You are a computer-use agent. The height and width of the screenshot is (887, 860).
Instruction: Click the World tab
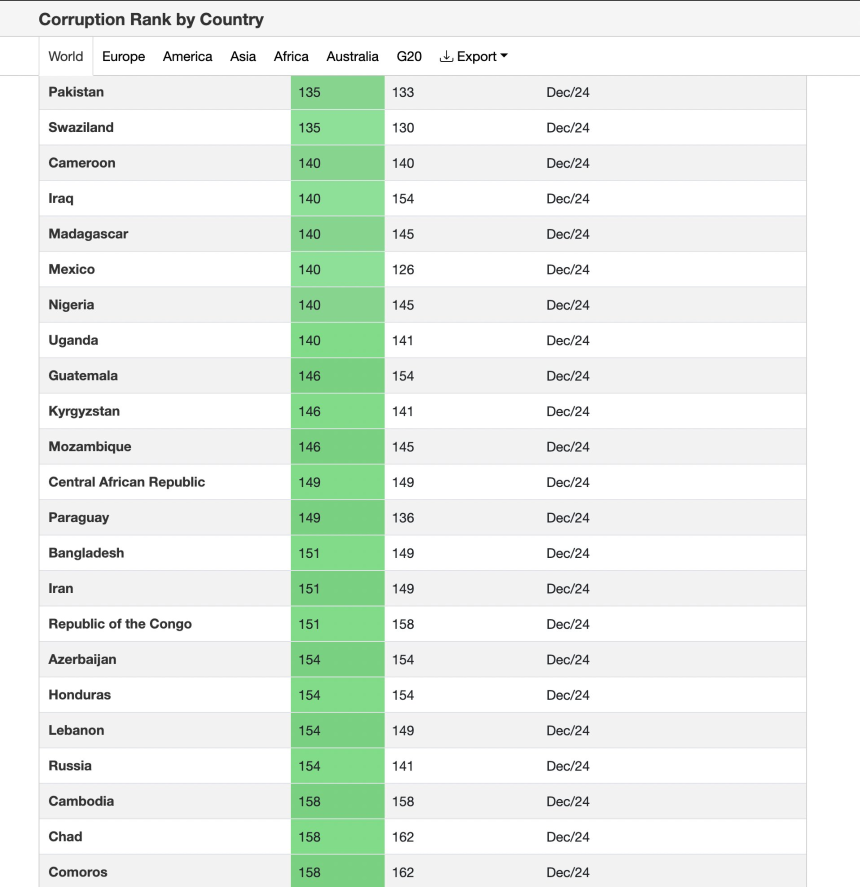pos(66,56)
